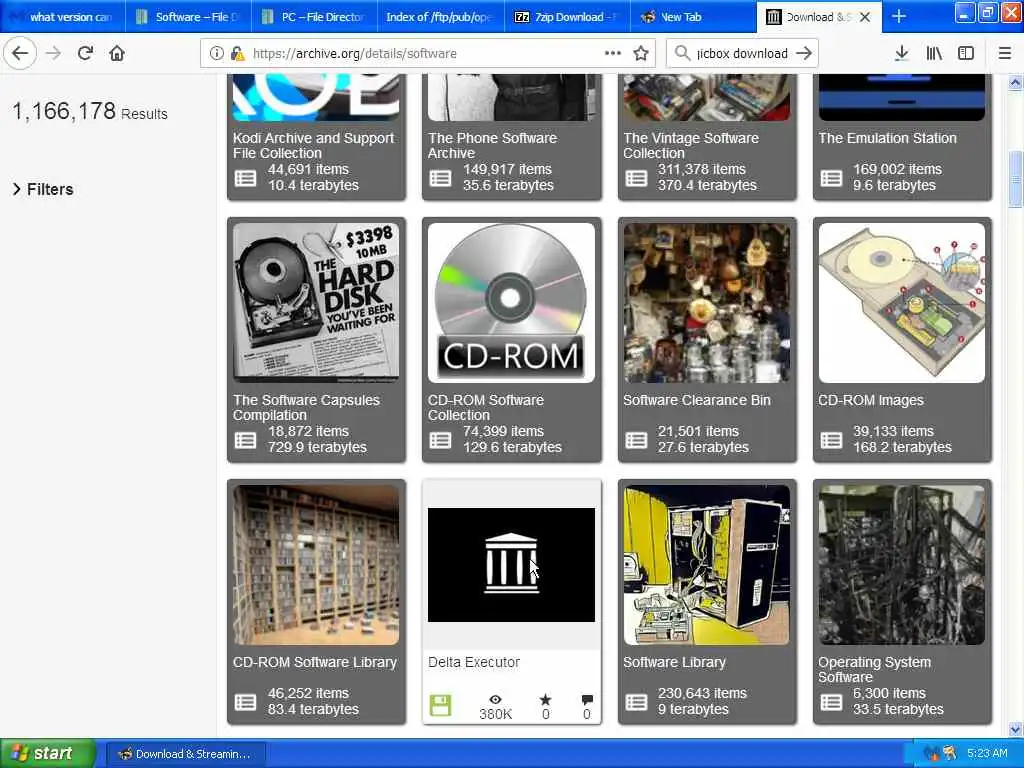Click the forward navigation arrow
The image size is (1024, 768).
(x=53, y=53)
